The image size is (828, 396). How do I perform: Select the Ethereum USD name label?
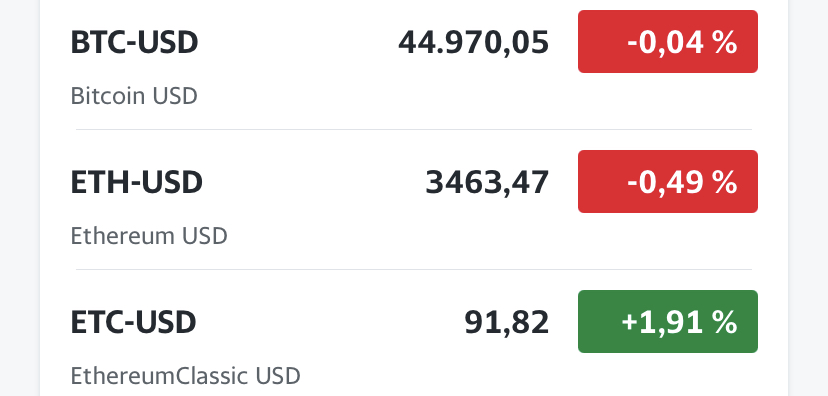pos(149,236)
